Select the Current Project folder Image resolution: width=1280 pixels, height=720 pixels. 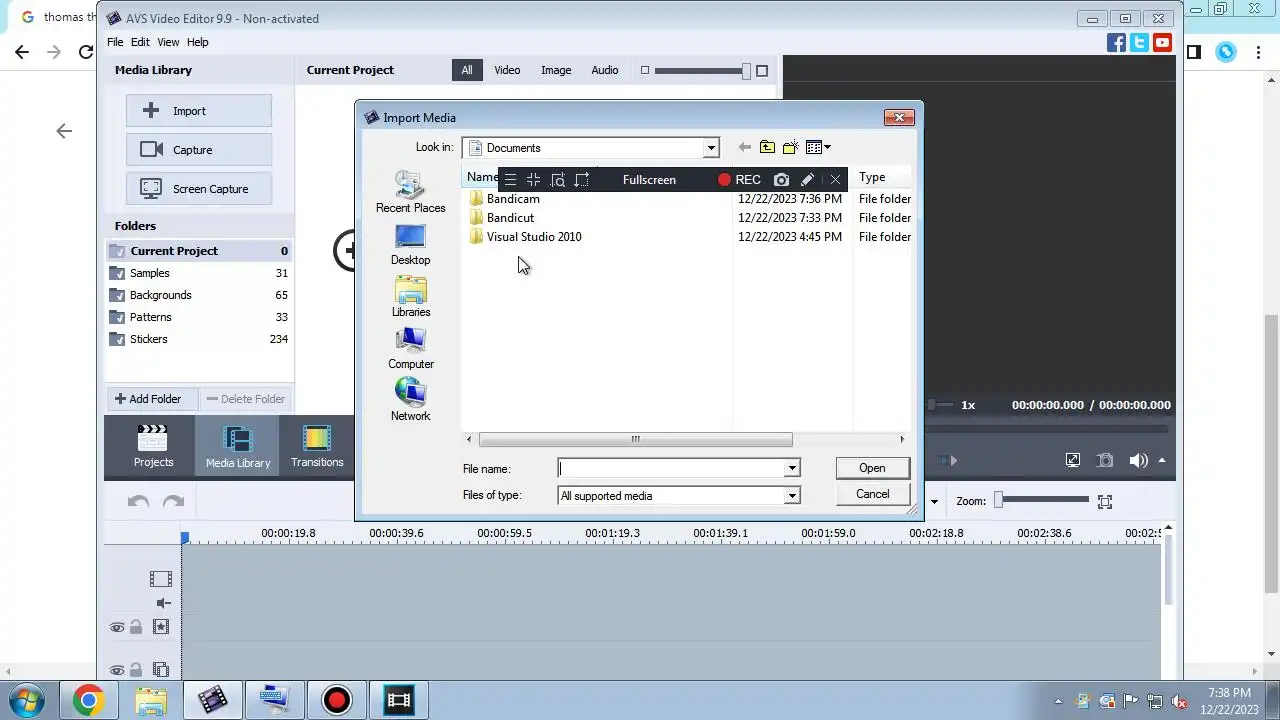(x=199, y=251)
